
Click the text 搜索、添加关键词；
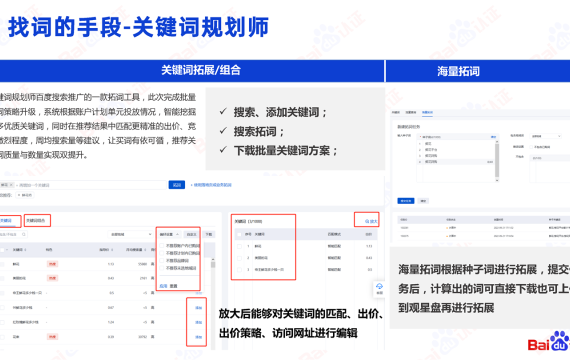[280, 112]
